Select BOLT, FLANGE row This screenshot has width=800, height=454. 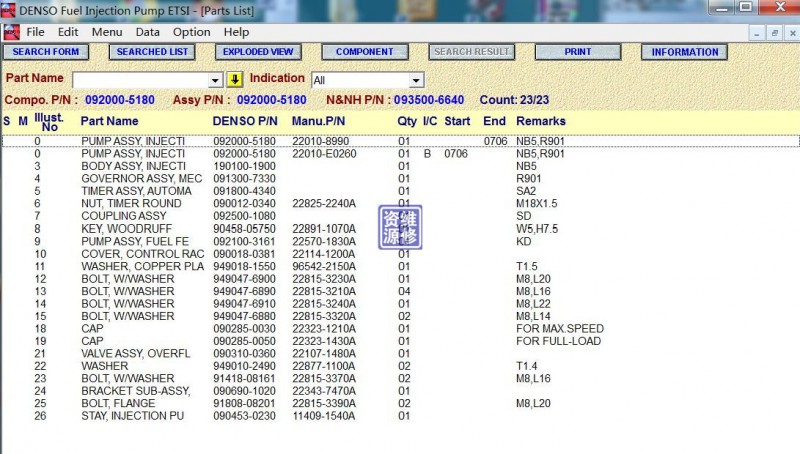(401, 403)
